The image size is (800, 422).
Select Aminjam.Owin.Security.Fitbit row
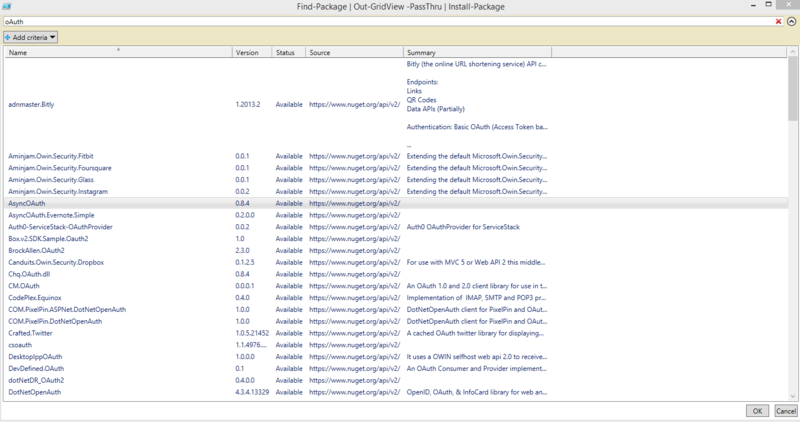(x=396, y=156)
